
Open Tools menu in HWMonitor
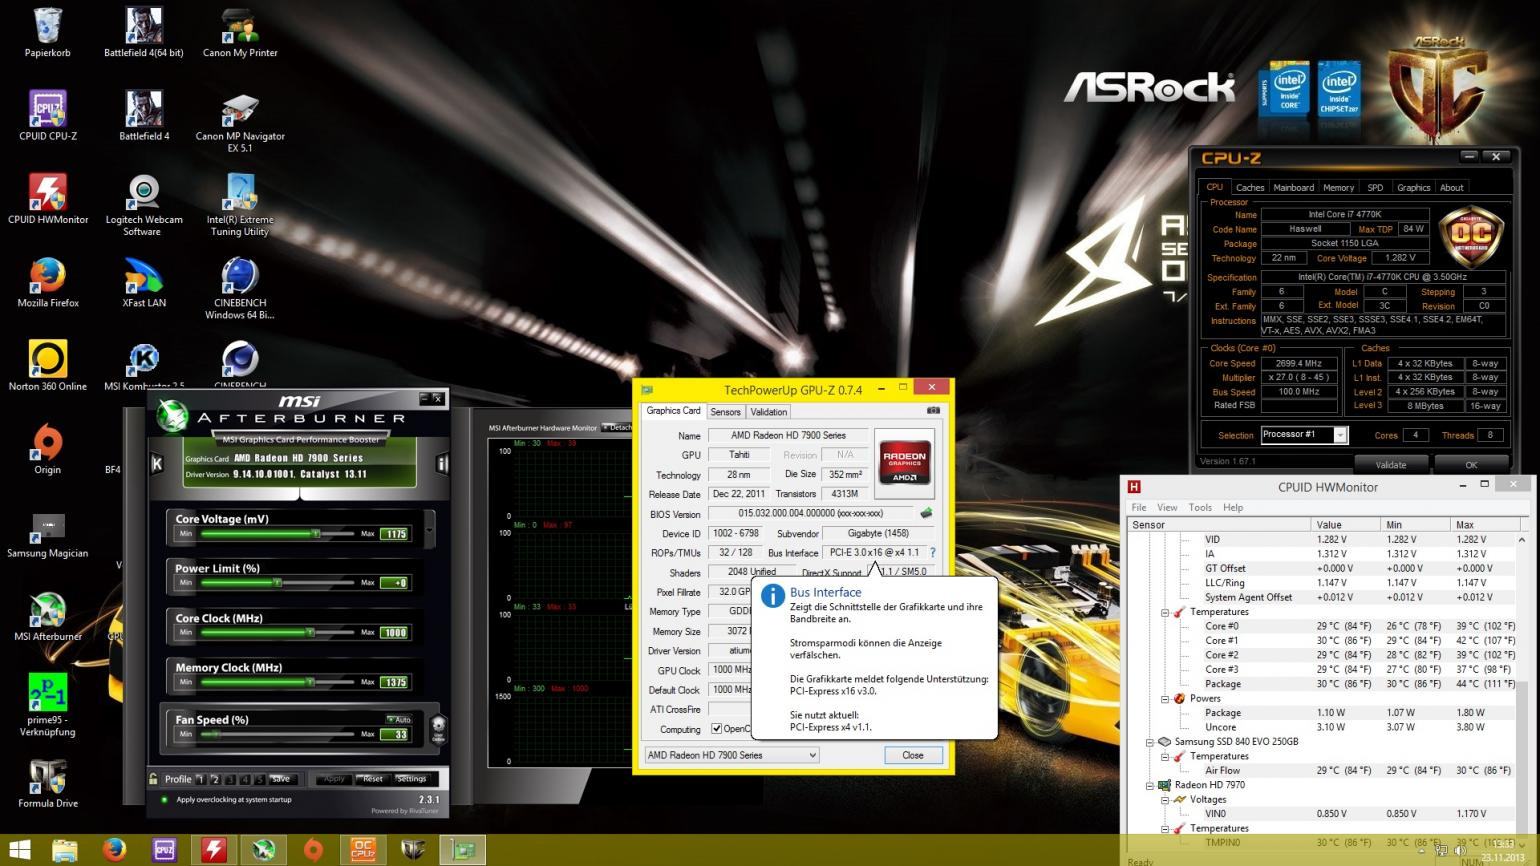pos(1200,508)
